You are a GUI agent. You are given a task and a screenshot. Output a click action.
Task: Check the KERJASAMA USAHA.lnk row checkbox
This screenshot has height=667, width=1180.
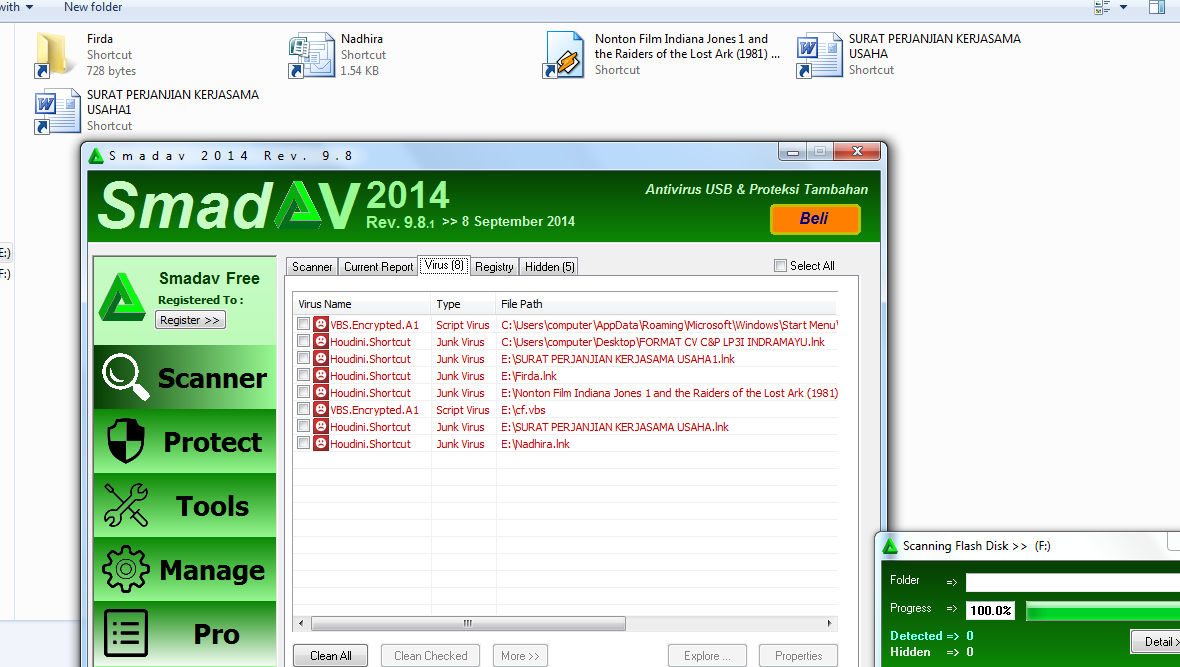303,426
